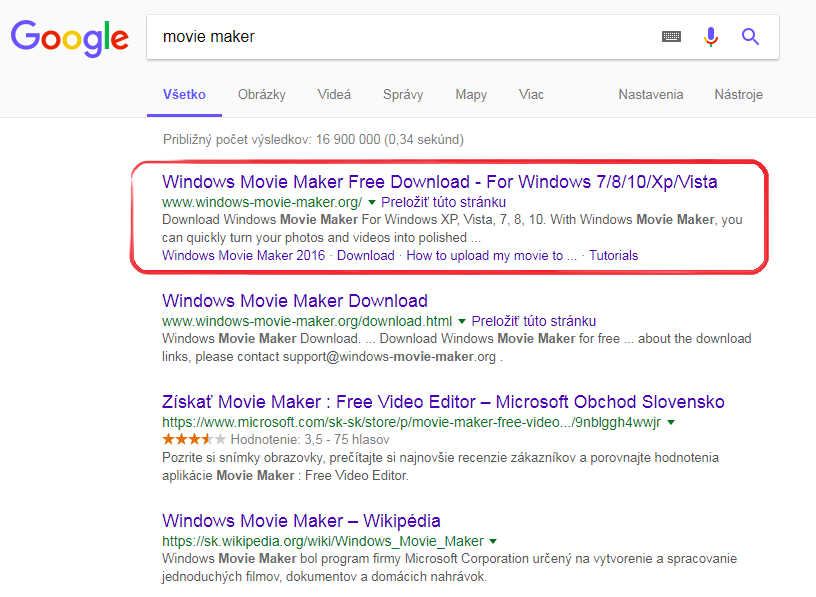Click the magnifying glass search button
The width and height of the screenshot is (816, 597).
[750, 37]
